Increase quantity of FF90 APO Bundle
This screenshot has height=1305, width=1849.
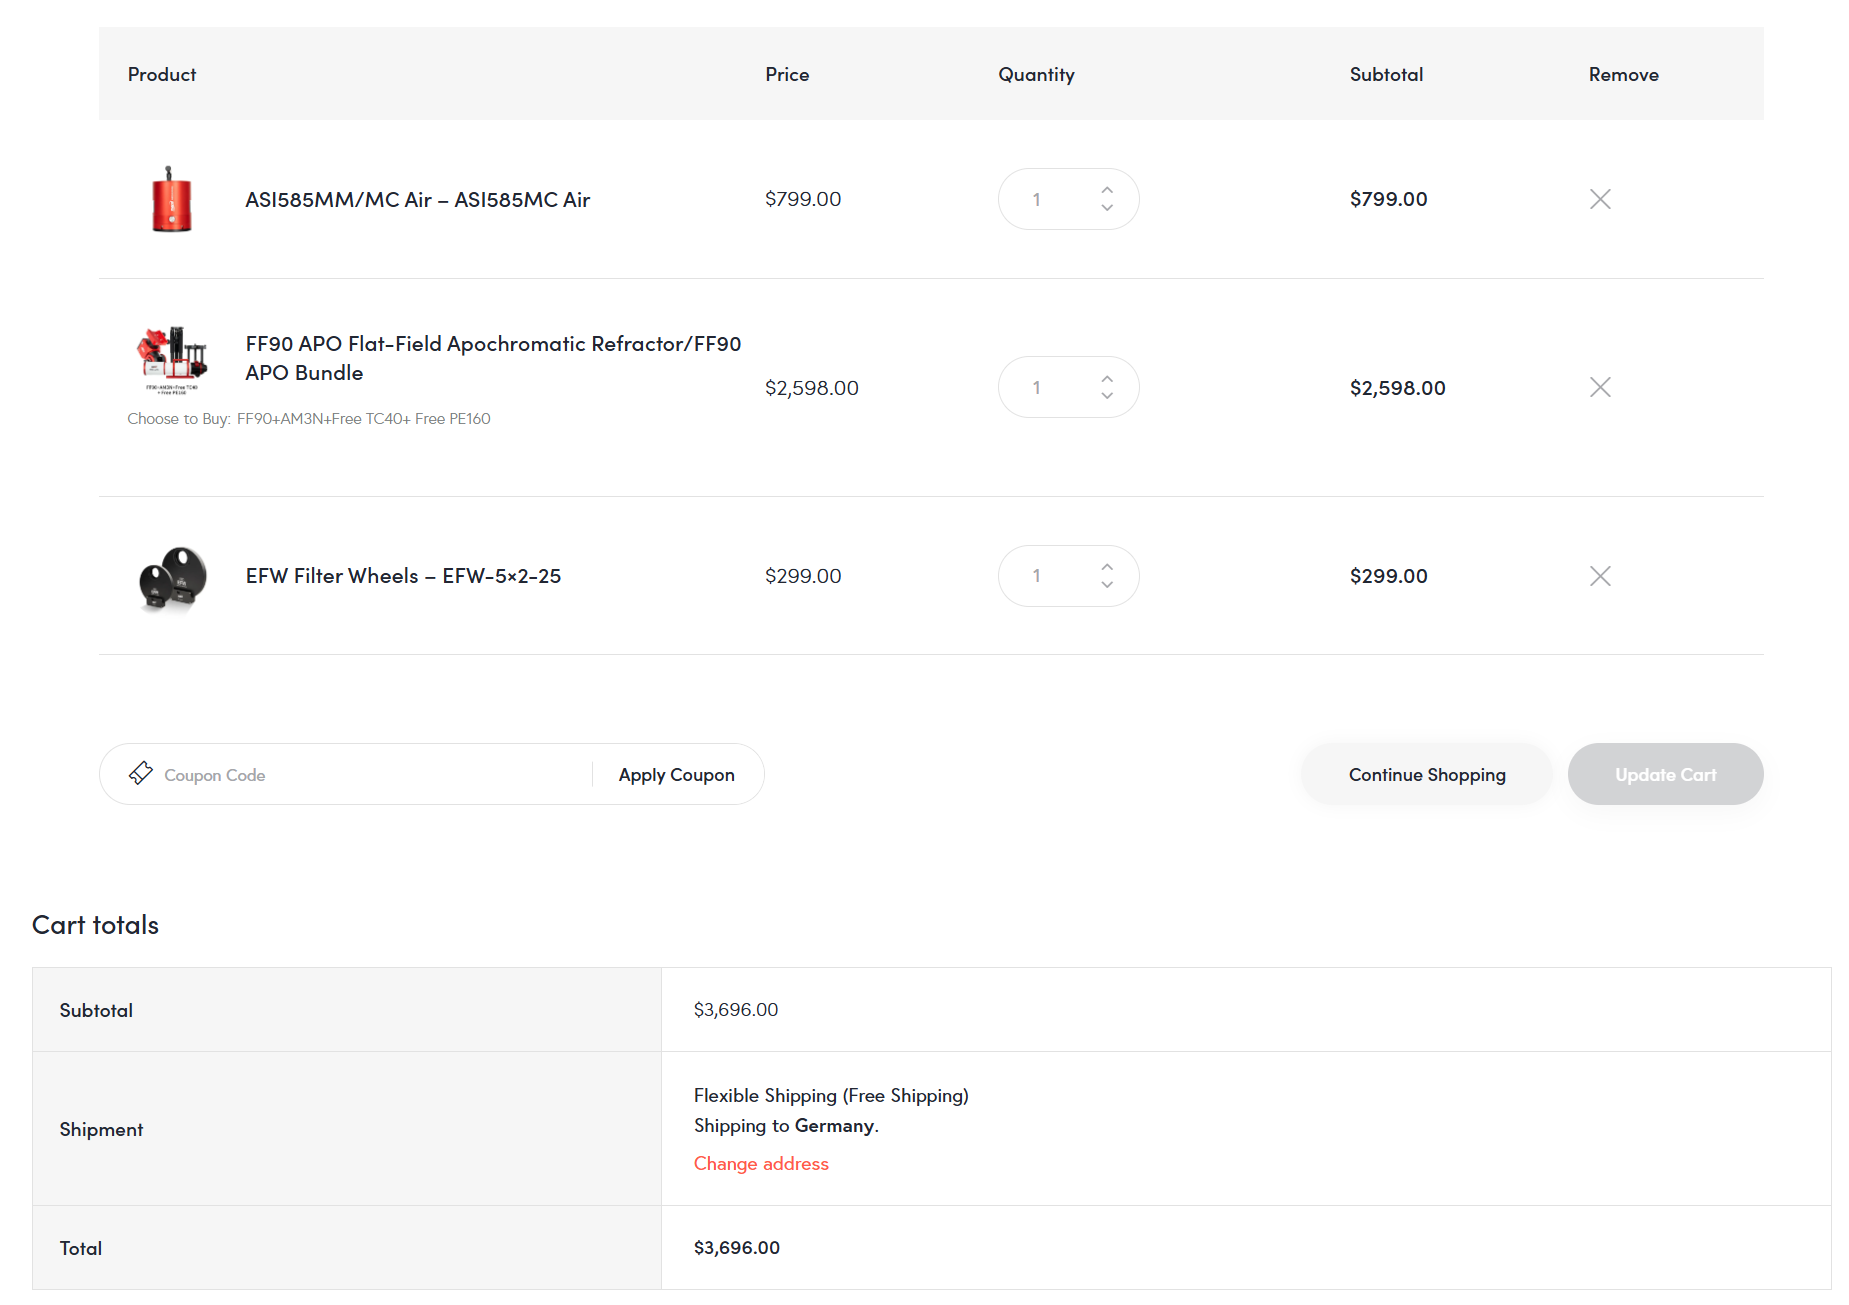[x=1107, y=378]
